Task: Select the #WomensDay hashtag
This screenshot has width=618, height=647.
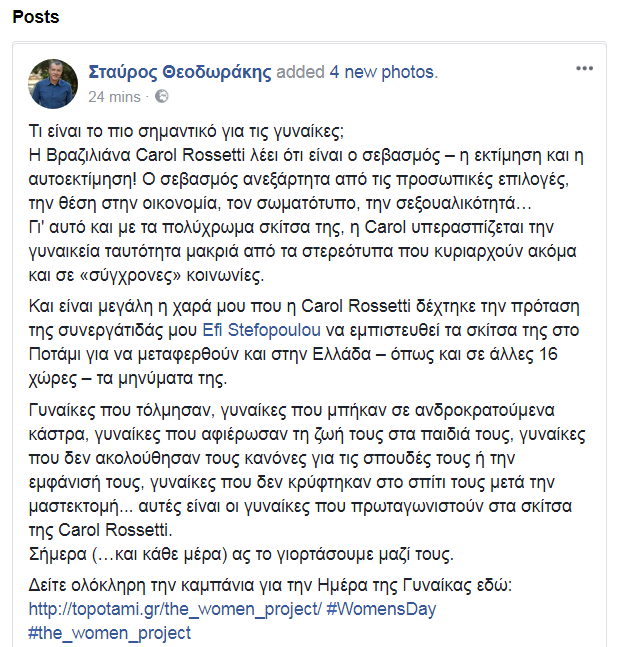Action: pyautogui.click(x=381, y=609)
